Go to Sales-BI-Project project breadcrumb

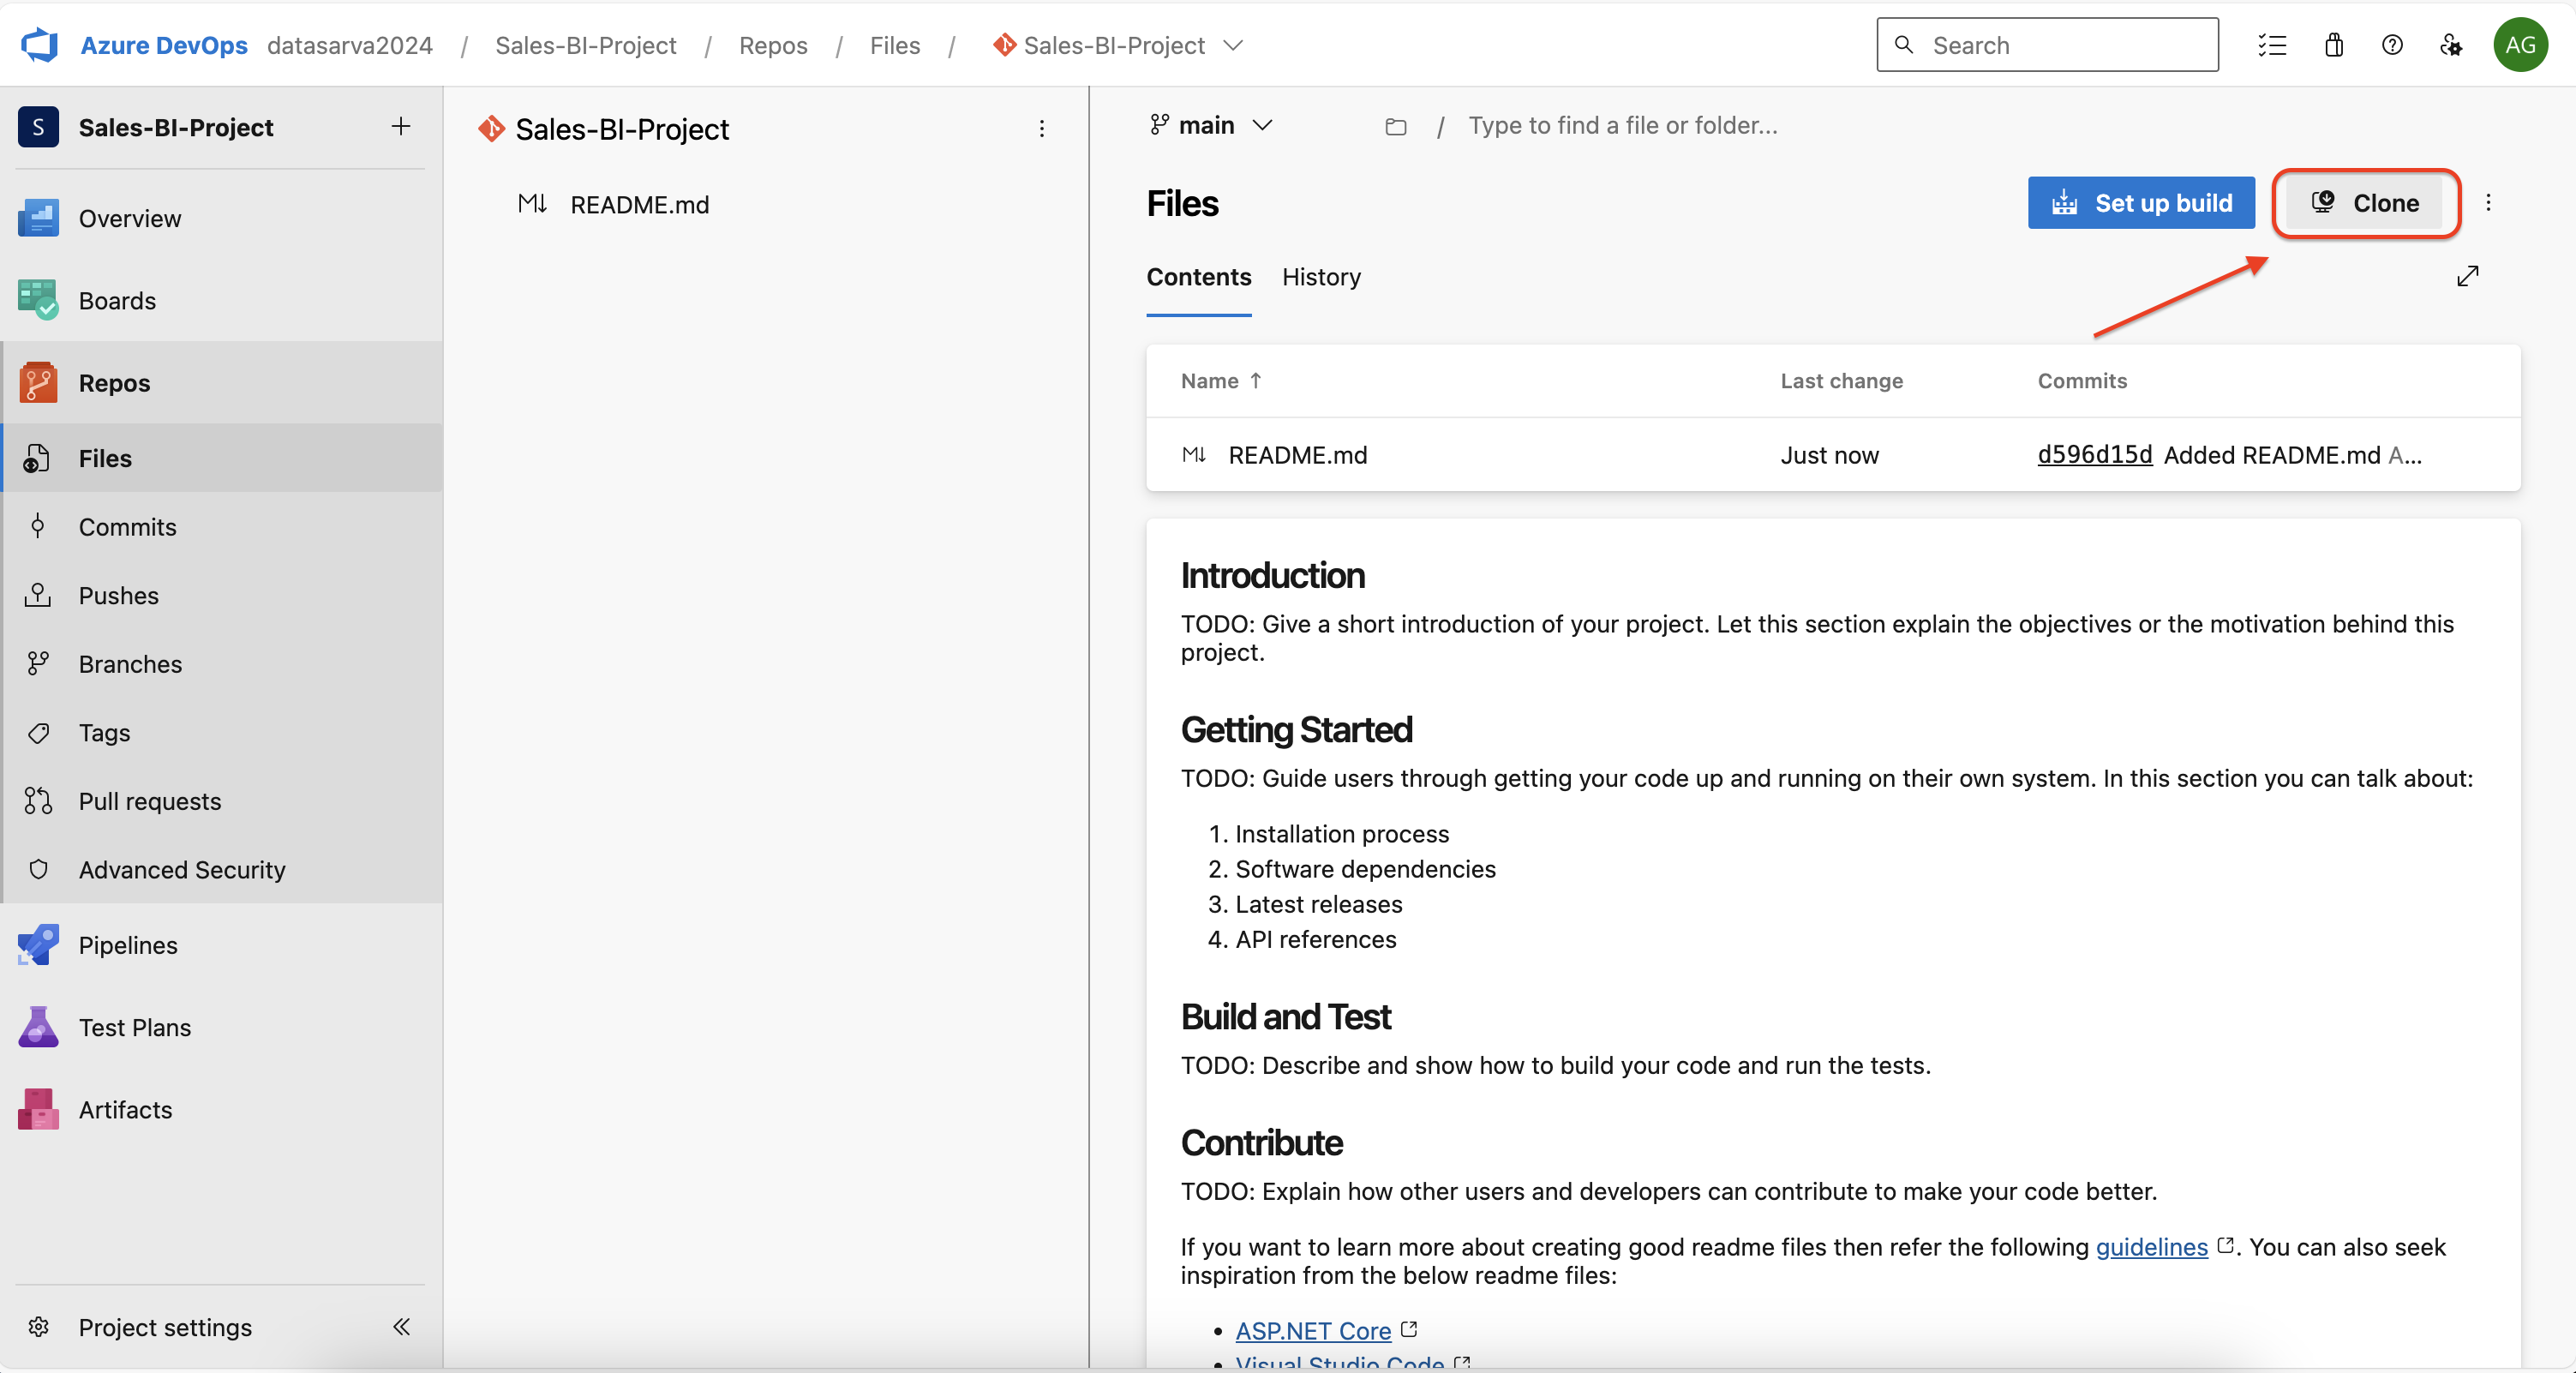(x=586, y=45)
